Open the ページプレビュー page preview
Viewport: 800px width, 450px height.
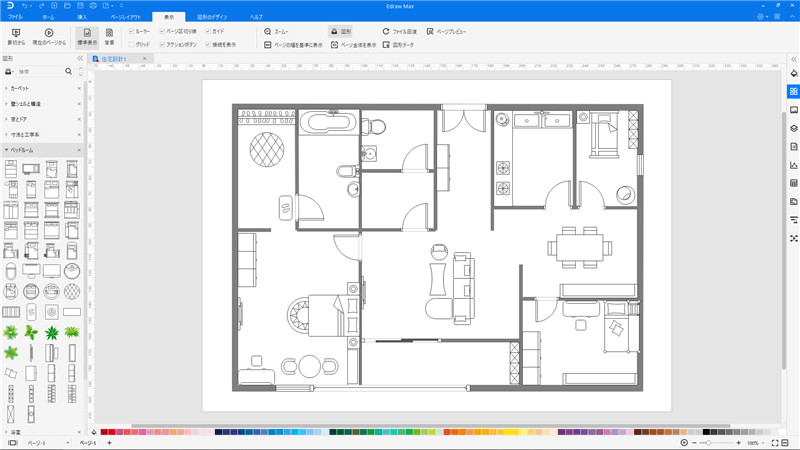(x=446, y=32)
